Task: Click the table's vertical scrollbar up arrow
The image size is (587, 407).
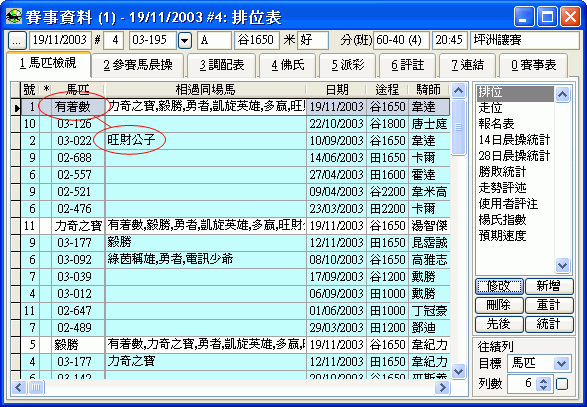Action: click(459, 90)
